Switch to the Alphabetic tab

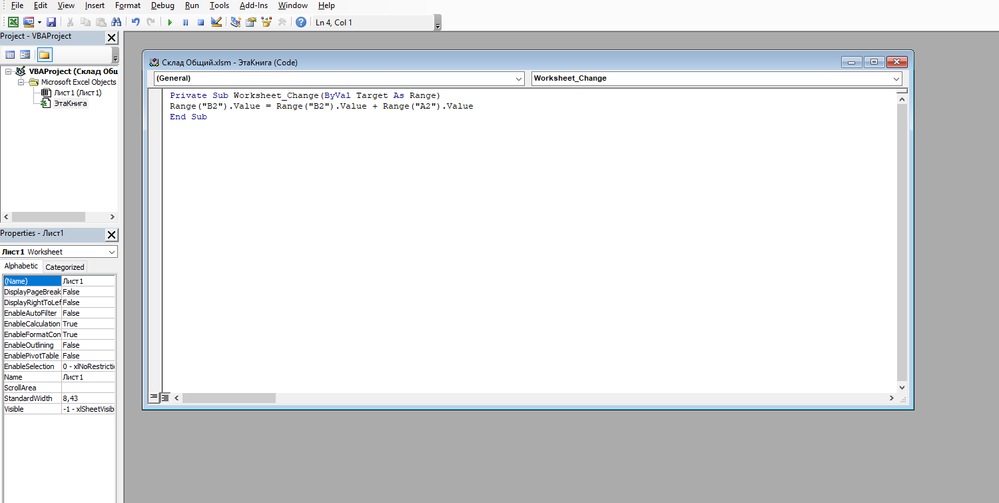(x=21, y=266)
